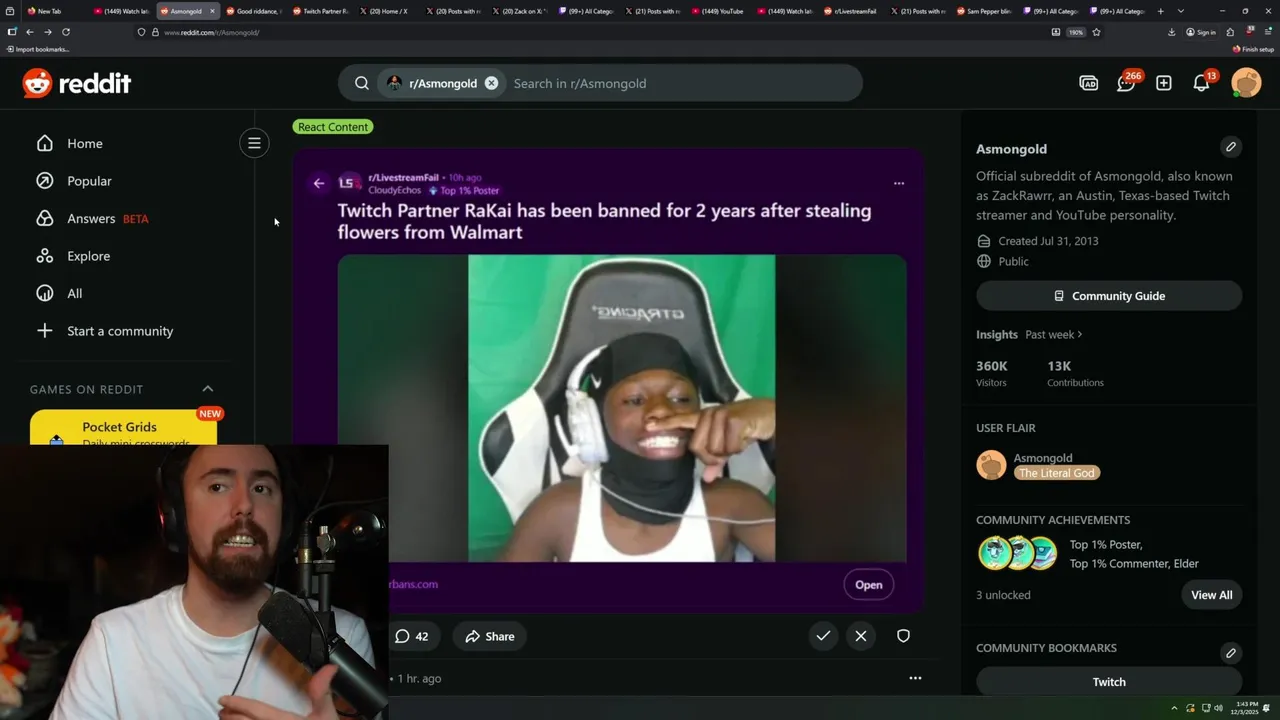Open a new browser tab
1280x720 pixels.
coord(1160,11)
